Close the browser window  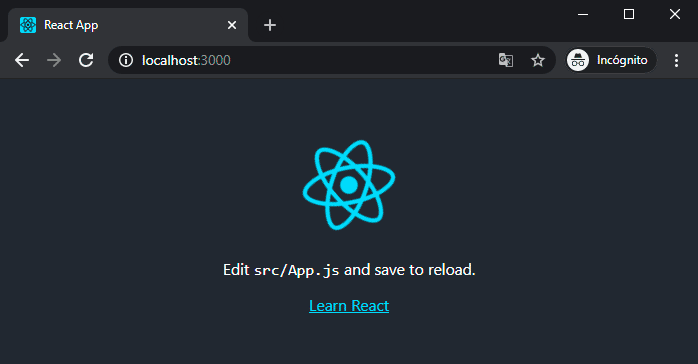(x=675, y=14)
